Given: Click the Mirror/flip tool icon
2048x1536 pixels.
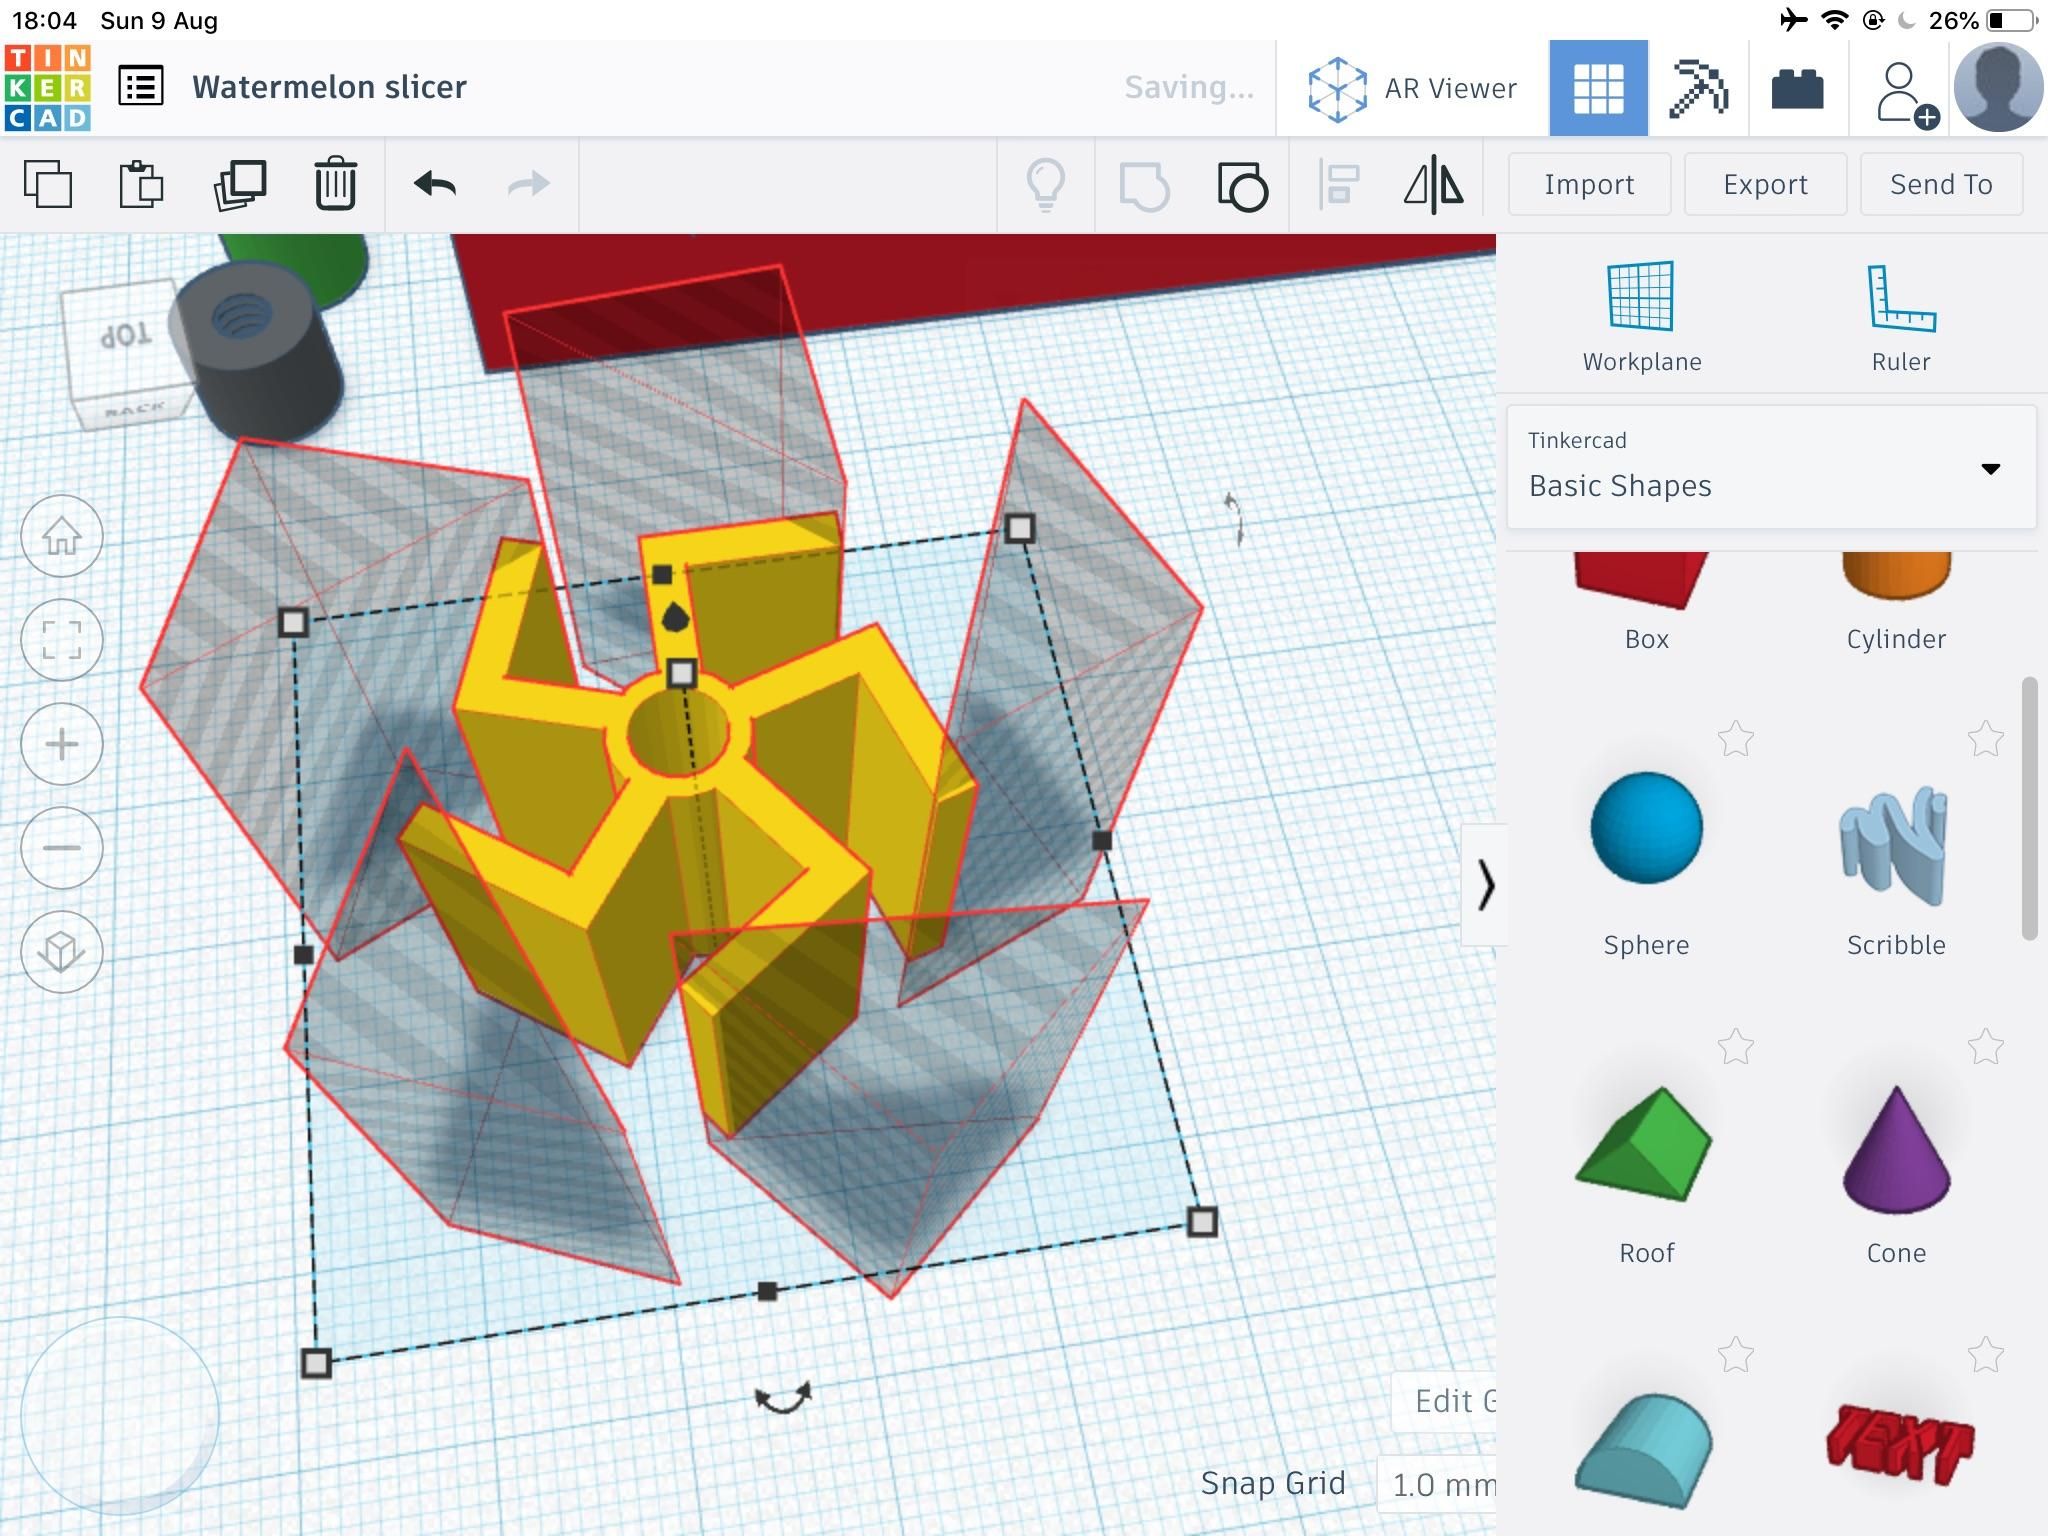Looking at the screenshot, I should click(x=1433, y=184).
